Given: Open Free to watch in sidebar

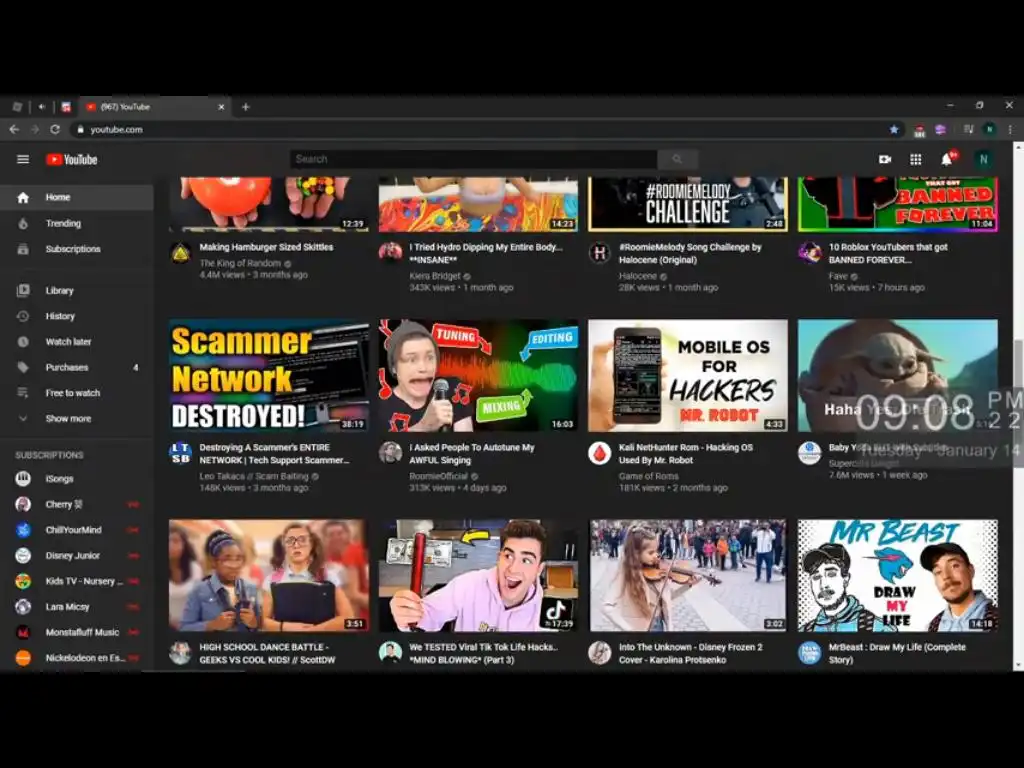Looking at the screenshot, I should (x=76, y=392).
